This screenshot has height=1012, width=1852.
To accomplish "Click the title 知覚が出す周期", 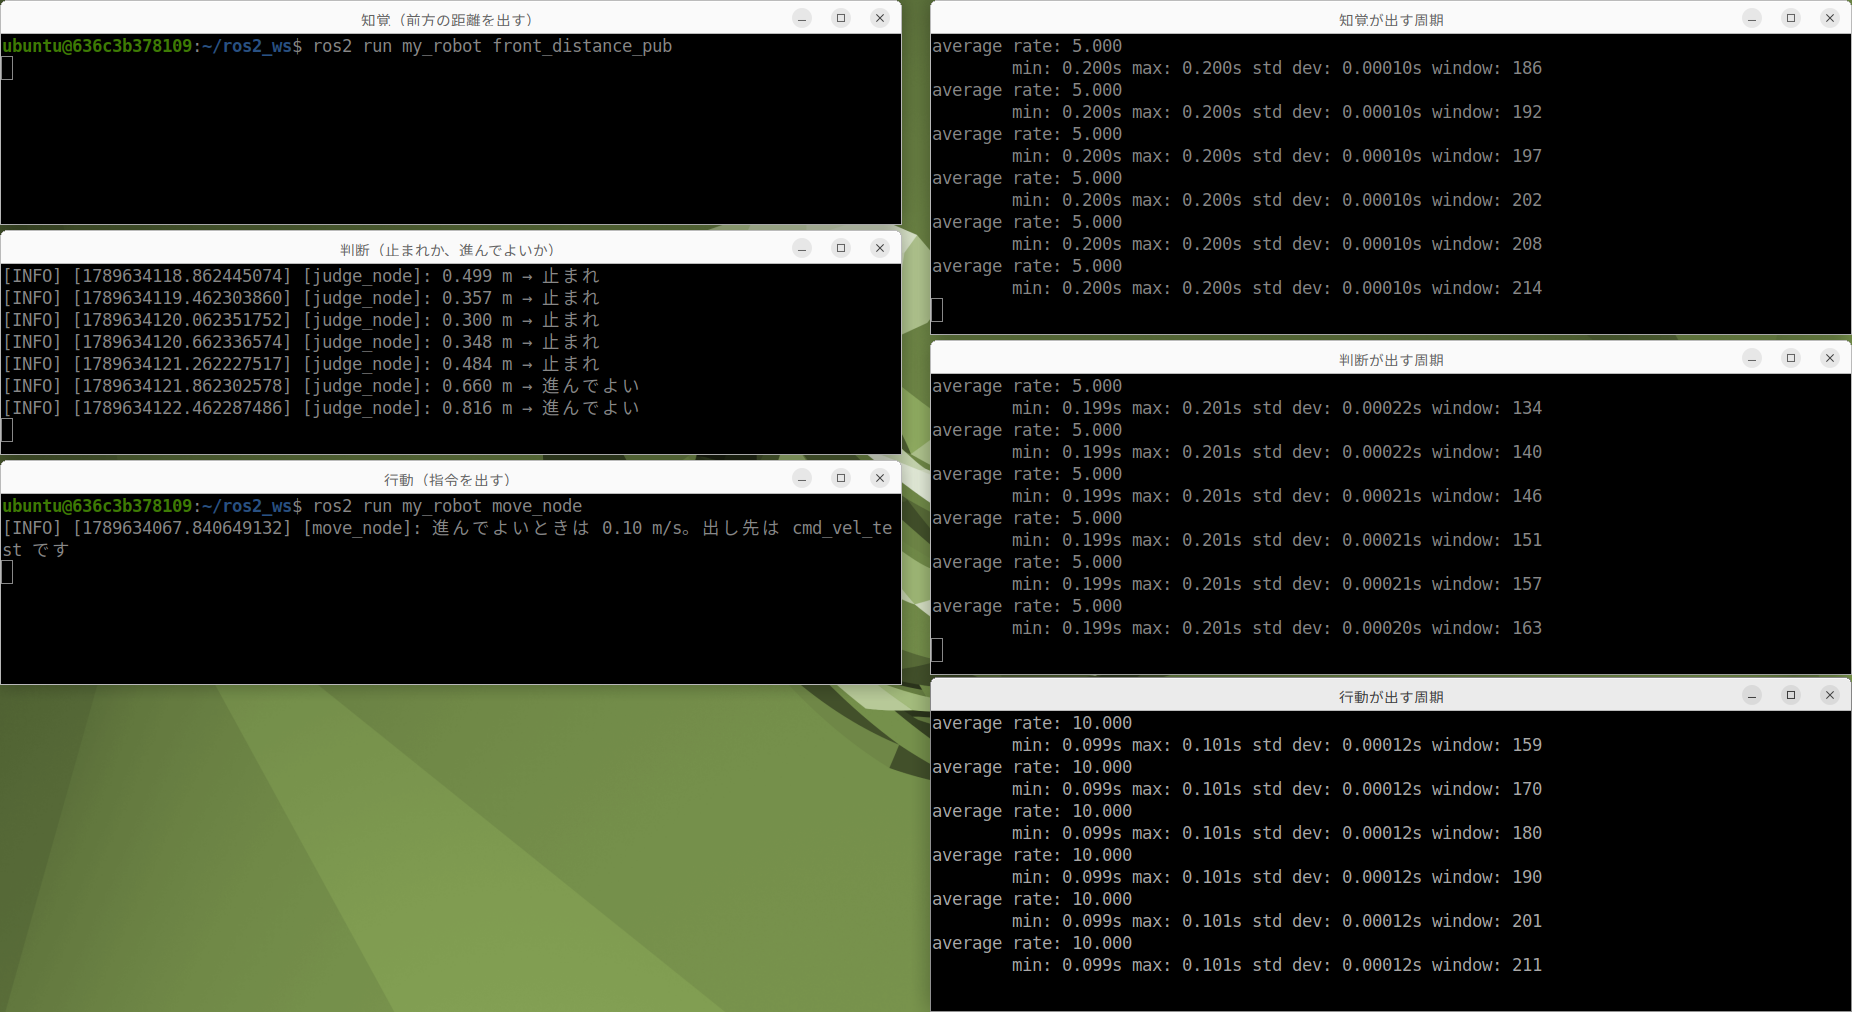I will coord(1391,20).
